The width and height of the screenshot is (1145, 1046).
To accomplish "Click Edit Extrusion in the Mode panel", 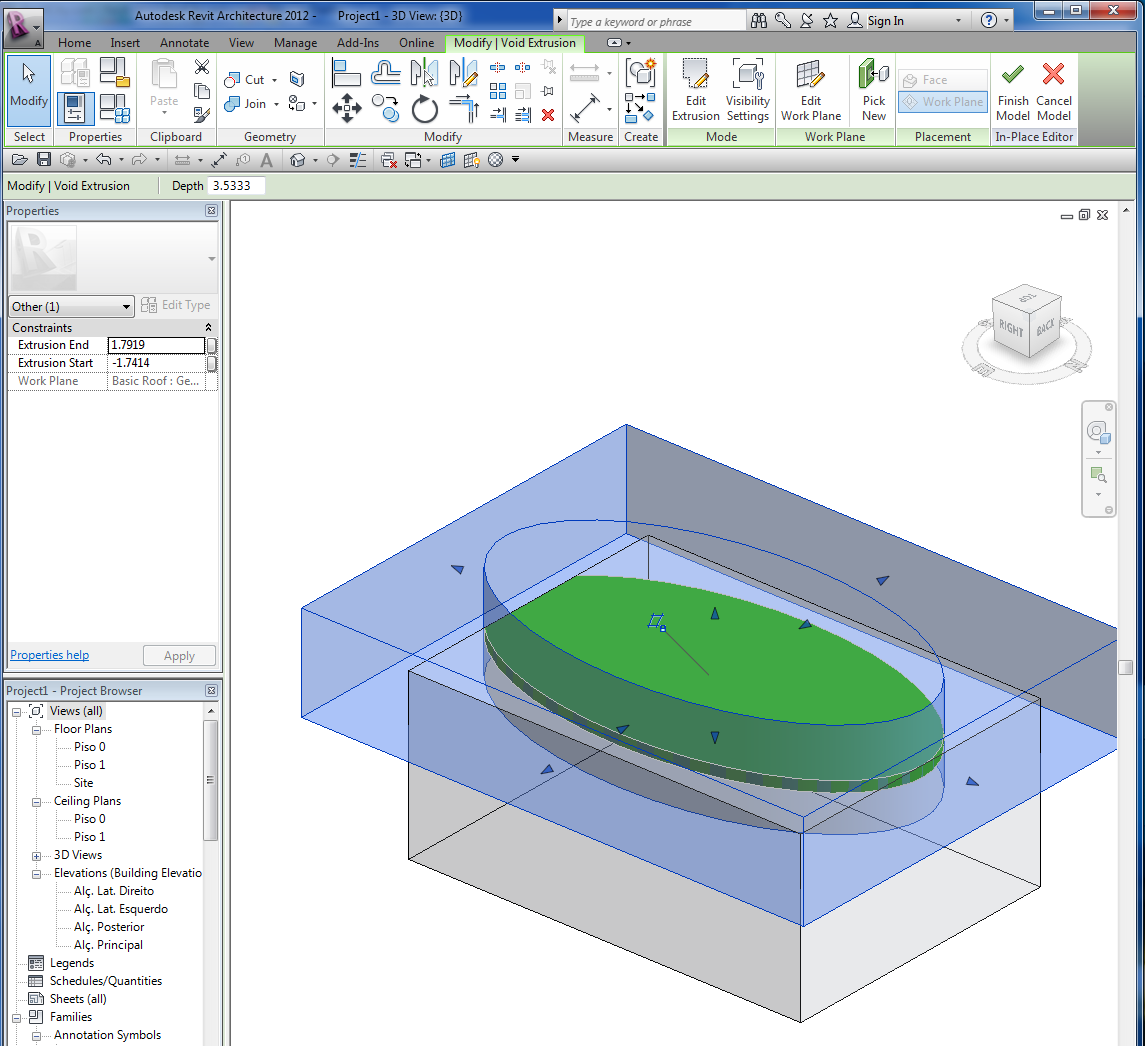I will (695, 90).
